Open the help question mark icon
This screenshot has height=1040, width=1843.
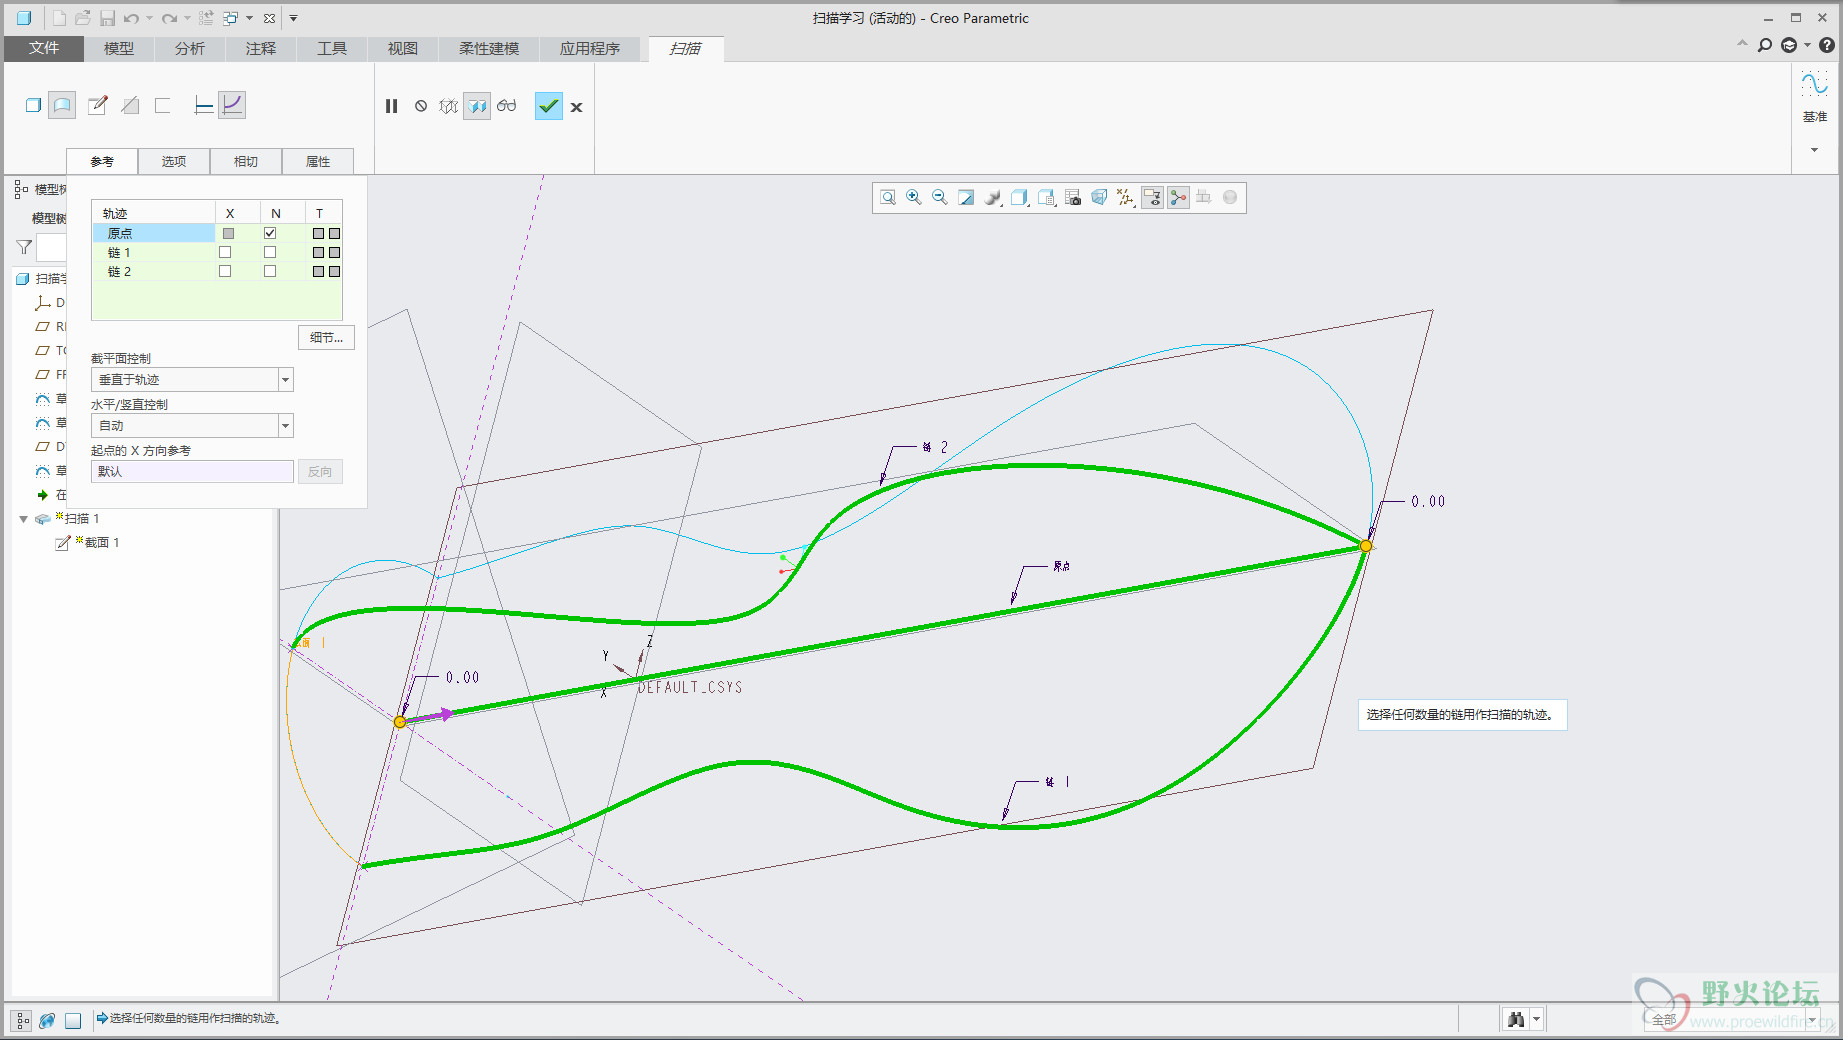pyautogui.click(x=1827, y=45)
